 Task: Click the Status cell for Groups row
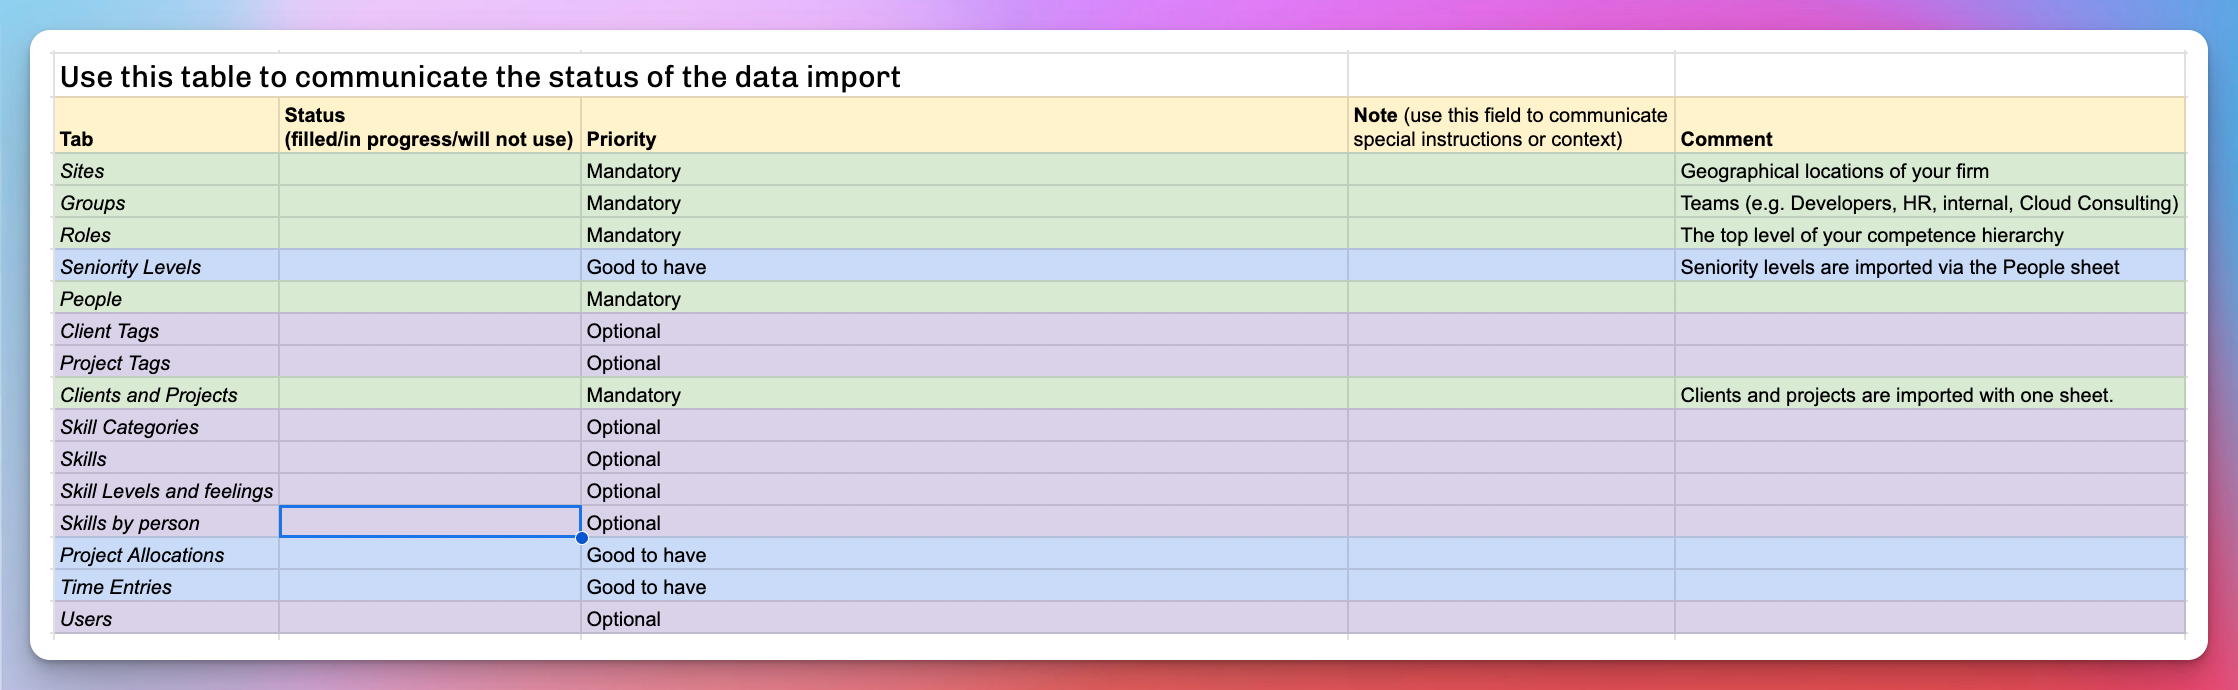[x=429, y=202]
